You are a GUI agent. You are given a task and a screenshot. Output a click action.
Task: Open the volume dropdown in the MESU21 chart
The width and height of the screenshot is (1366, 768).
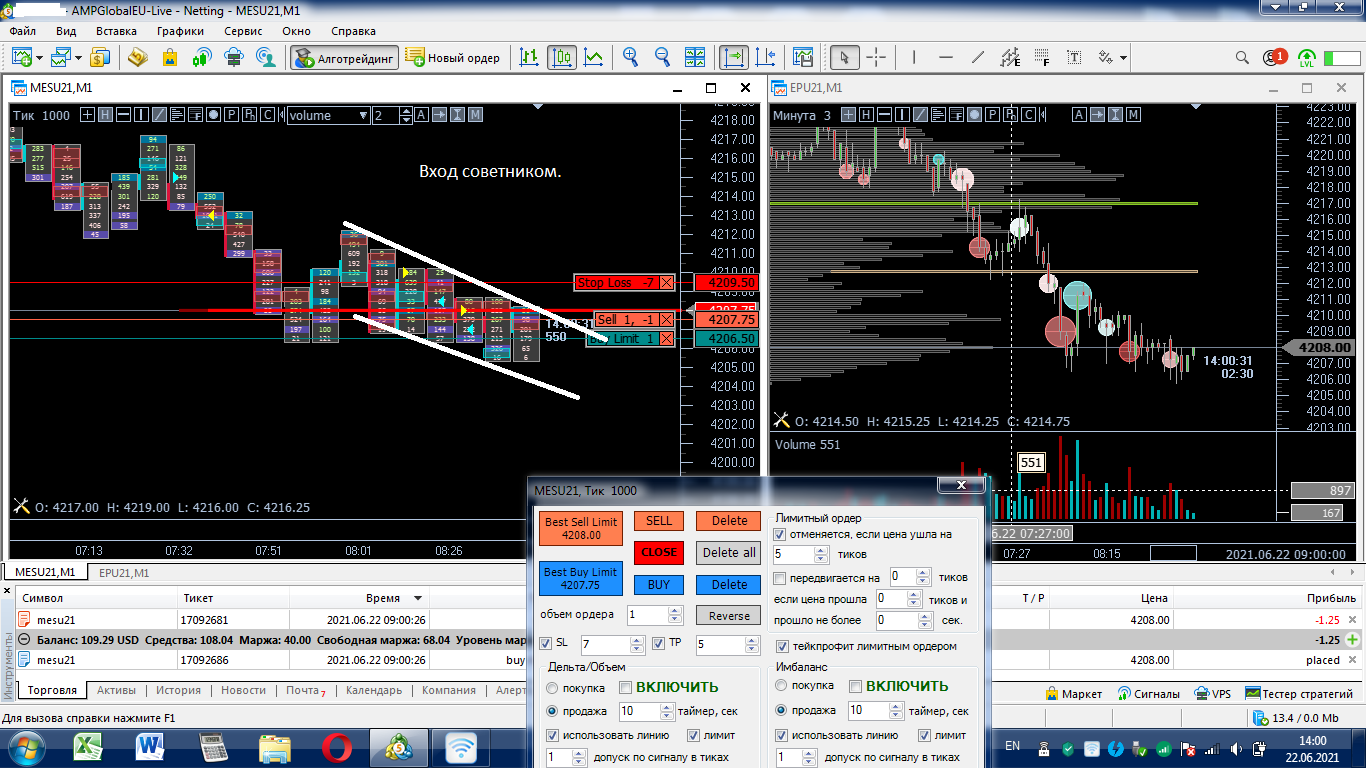(363, 115)
